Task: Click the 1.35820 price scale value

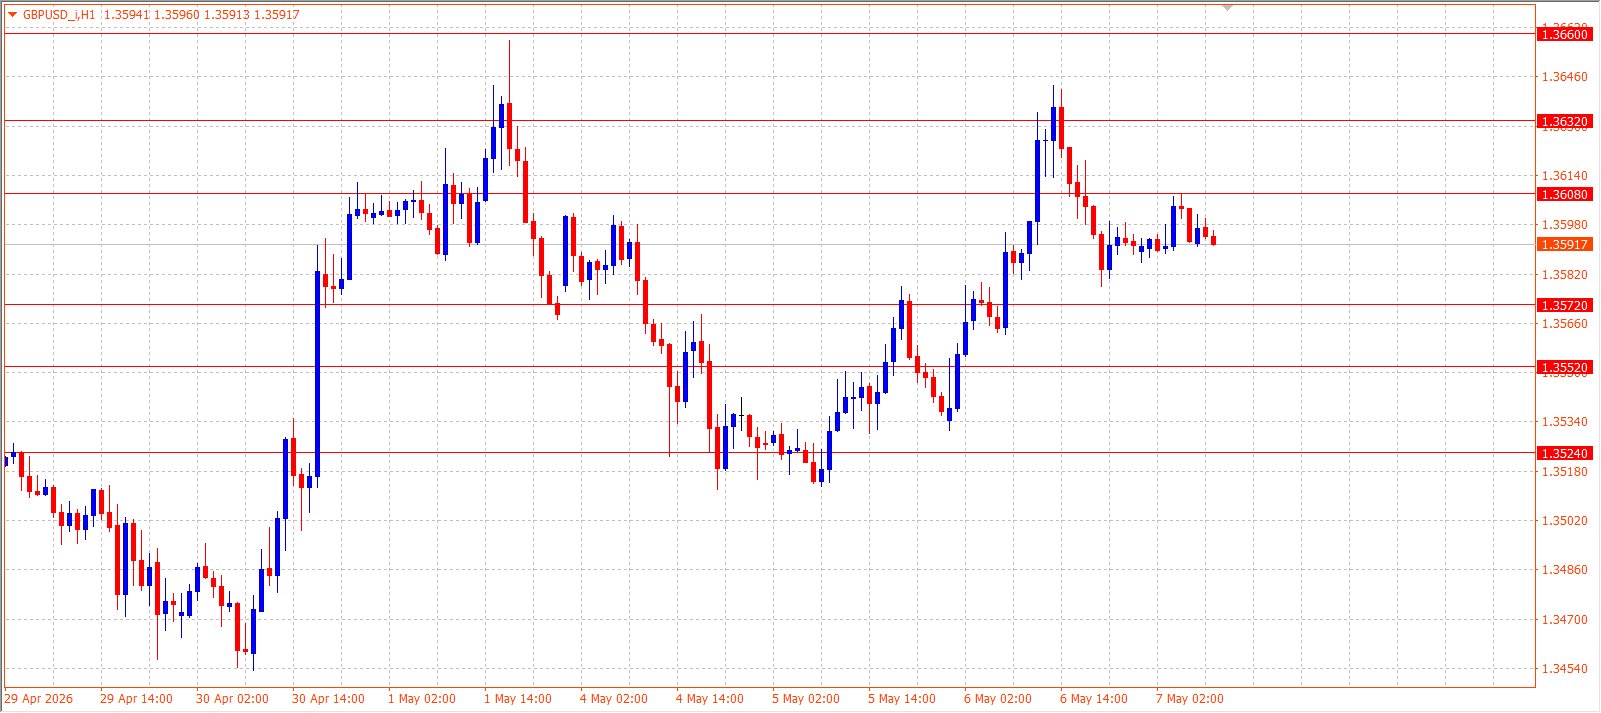Action: pyautogui.click(x=1564, y=275)
